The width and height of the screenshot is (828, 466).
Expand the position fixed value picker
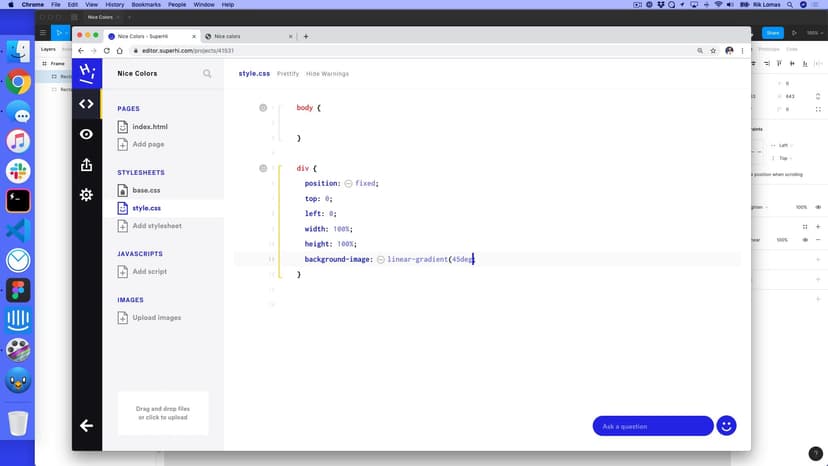pos(348,184)
